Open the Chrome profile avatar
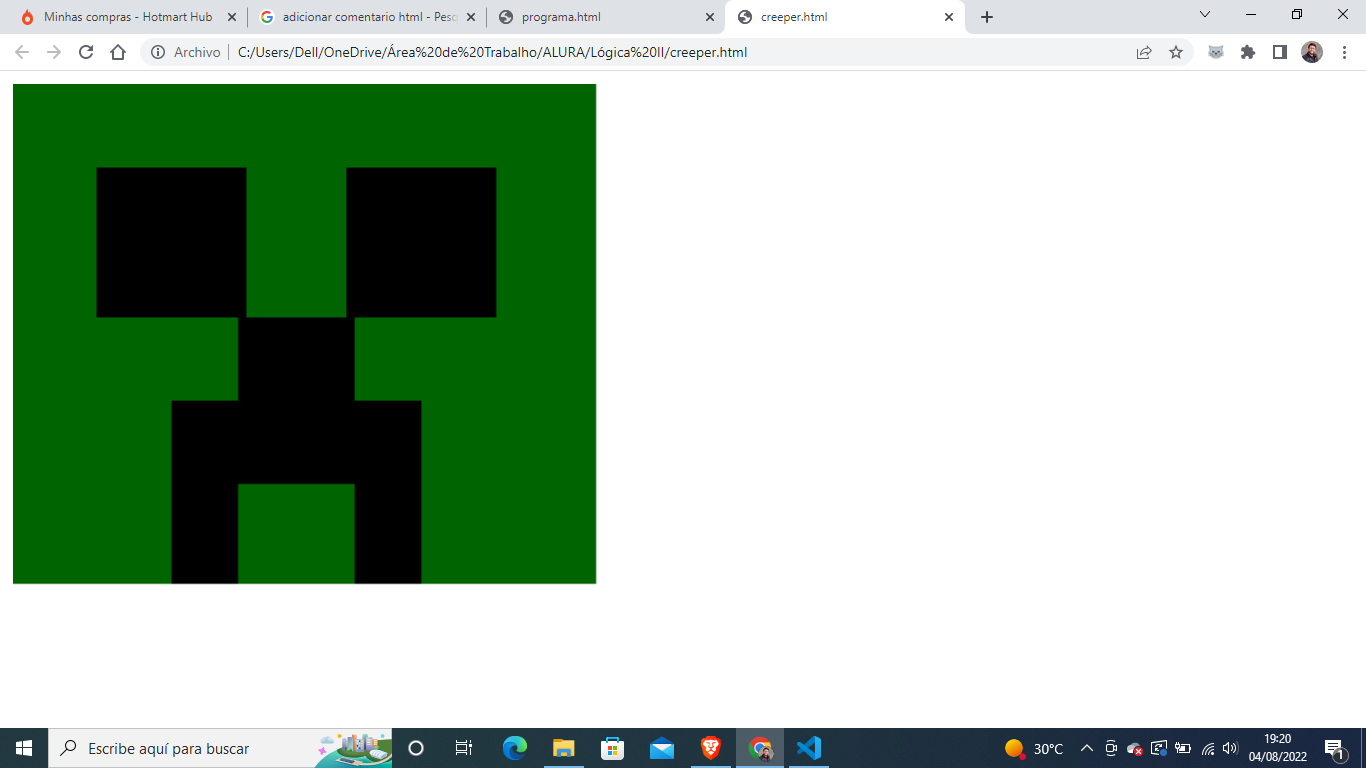This screenshot has width=1366, height=768. click(1312, 52)
